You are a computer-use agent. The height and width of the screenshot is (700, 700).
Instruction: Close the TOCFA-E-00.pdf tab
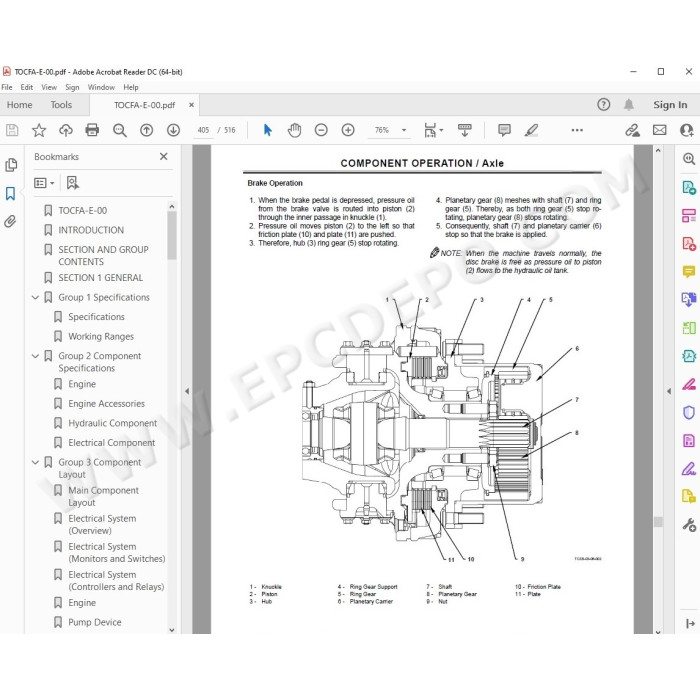coord(192,105)
